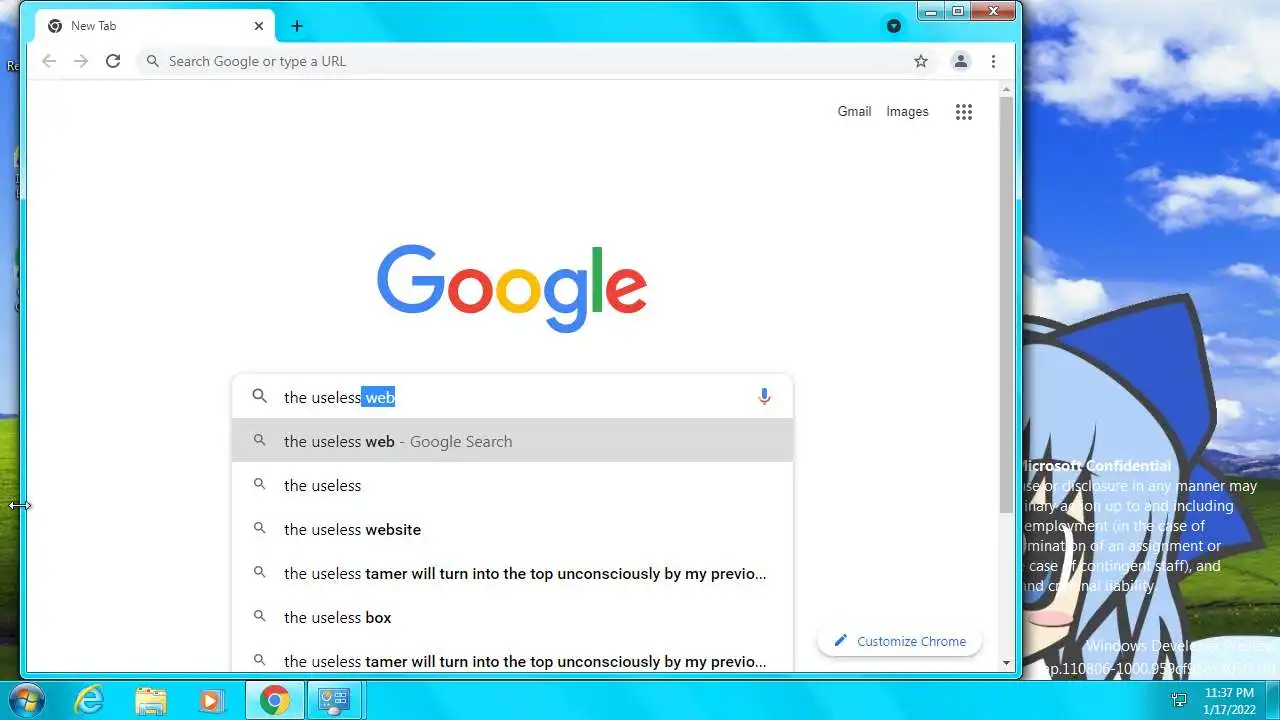Open the tab search dropdown arrow
The height and width of the screenshot is (720, 1280).
click(894, 26)
